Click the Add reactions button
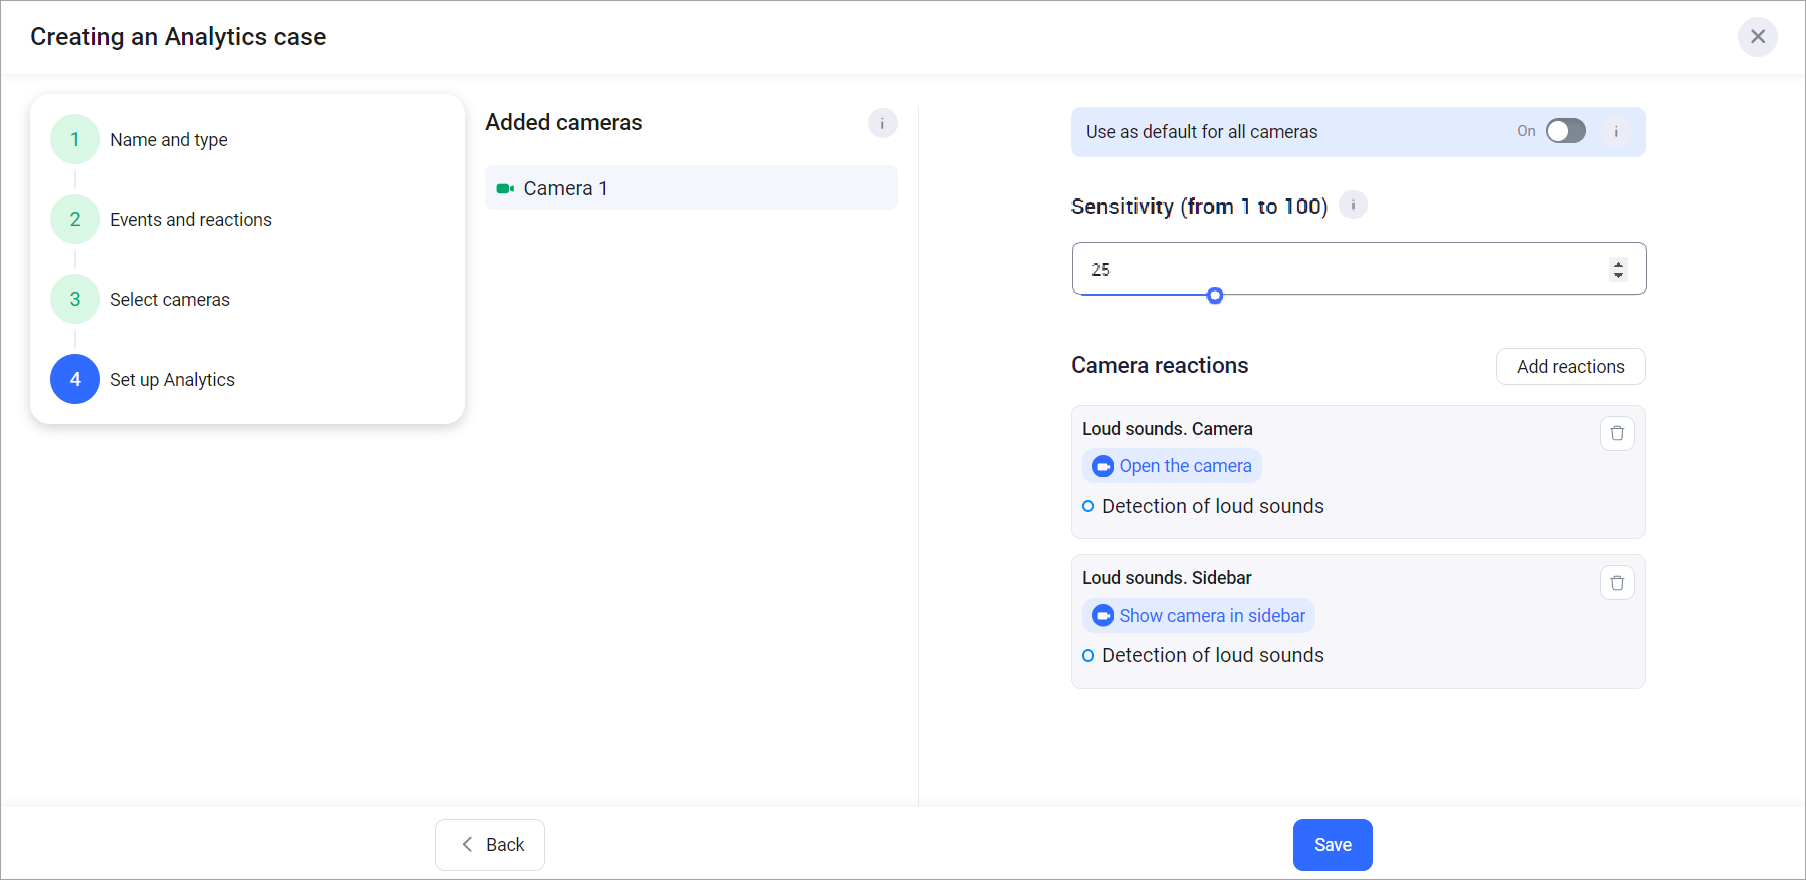 coord(1570,366)
